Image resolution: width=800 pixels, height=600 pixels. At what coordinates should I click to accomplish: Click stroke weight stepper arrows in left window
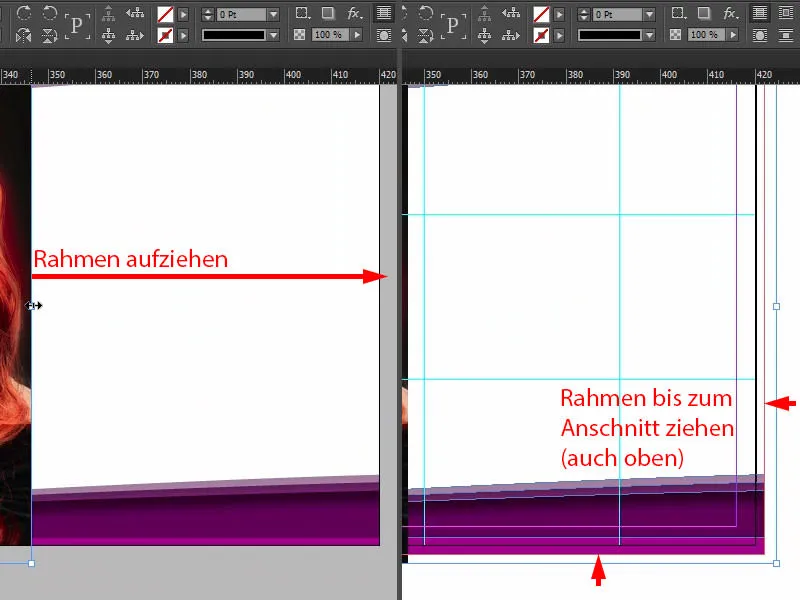(x=207, y=14)
